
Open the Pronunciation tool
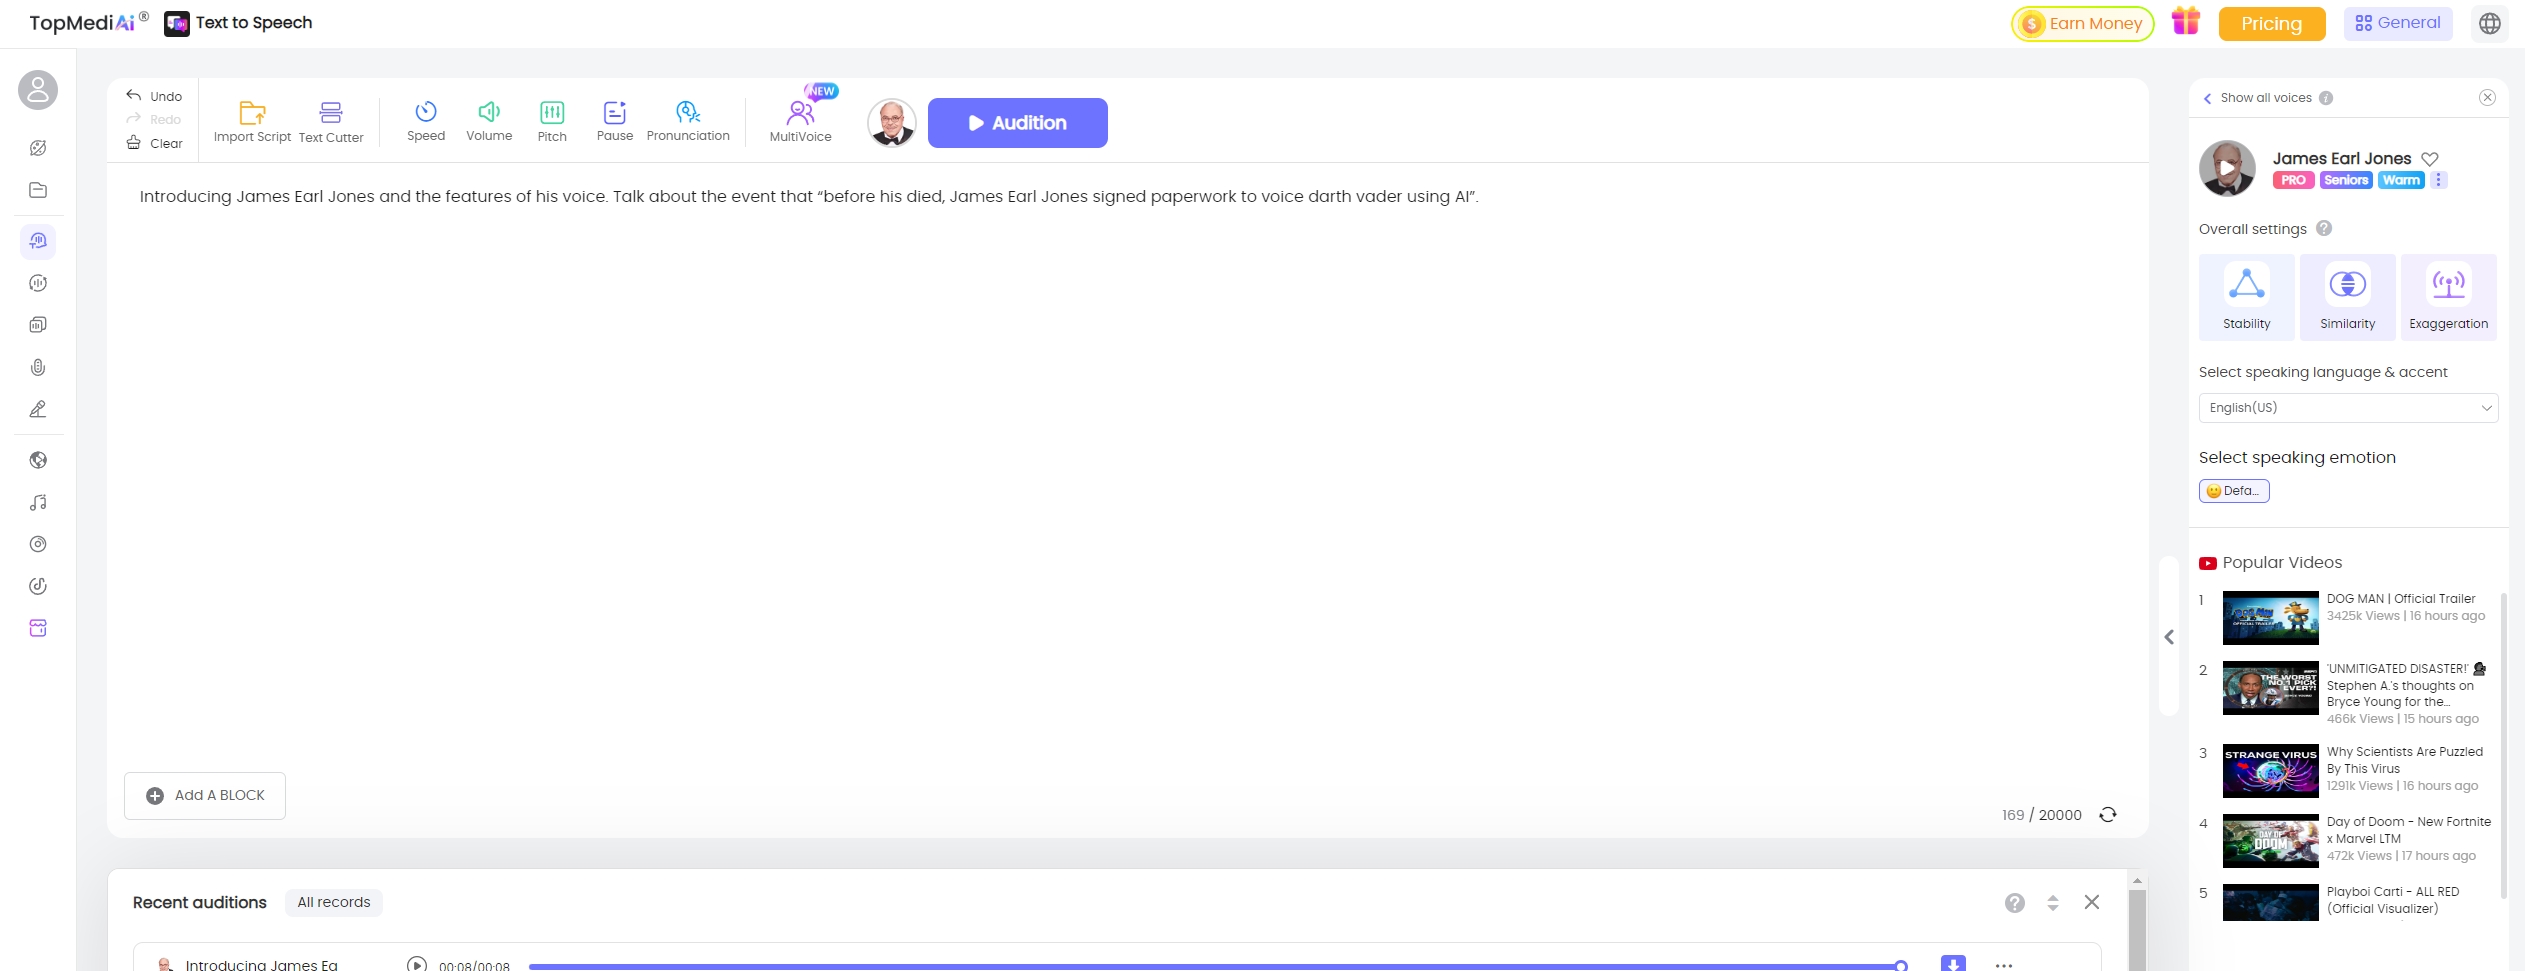688,121
